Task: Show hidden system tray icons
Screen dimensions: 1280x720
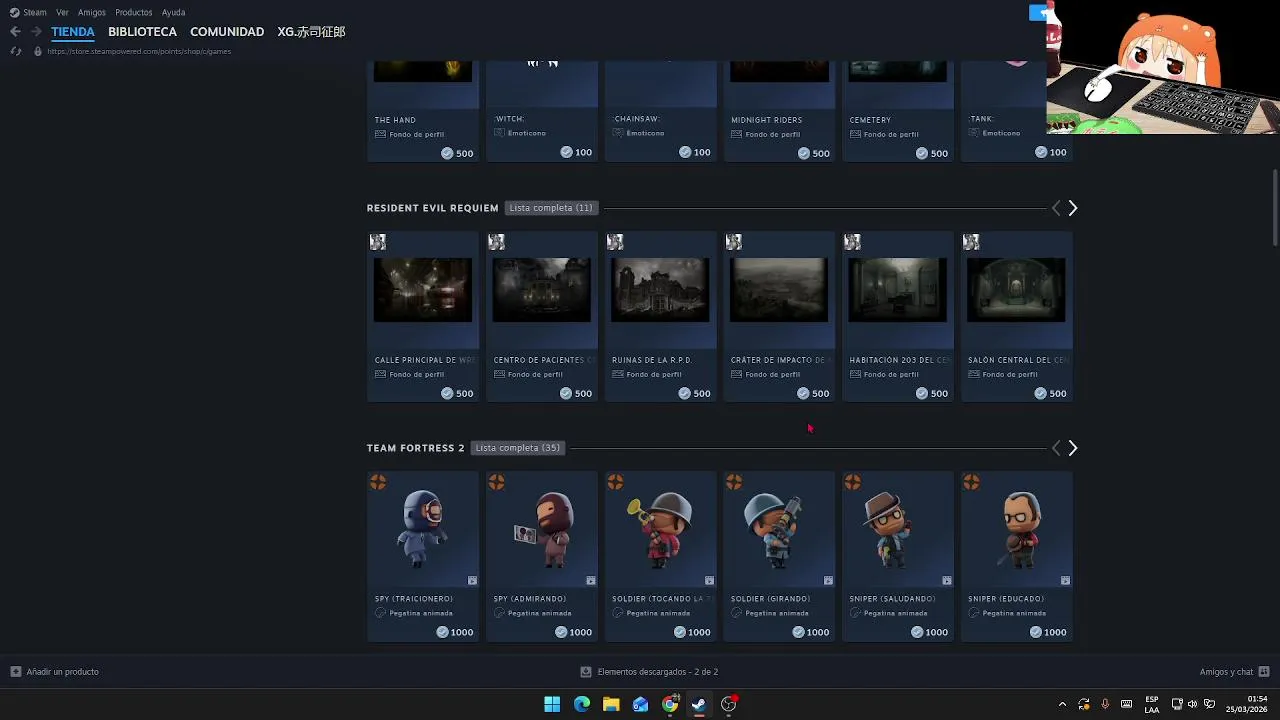Action: (x=1062, y=704)
